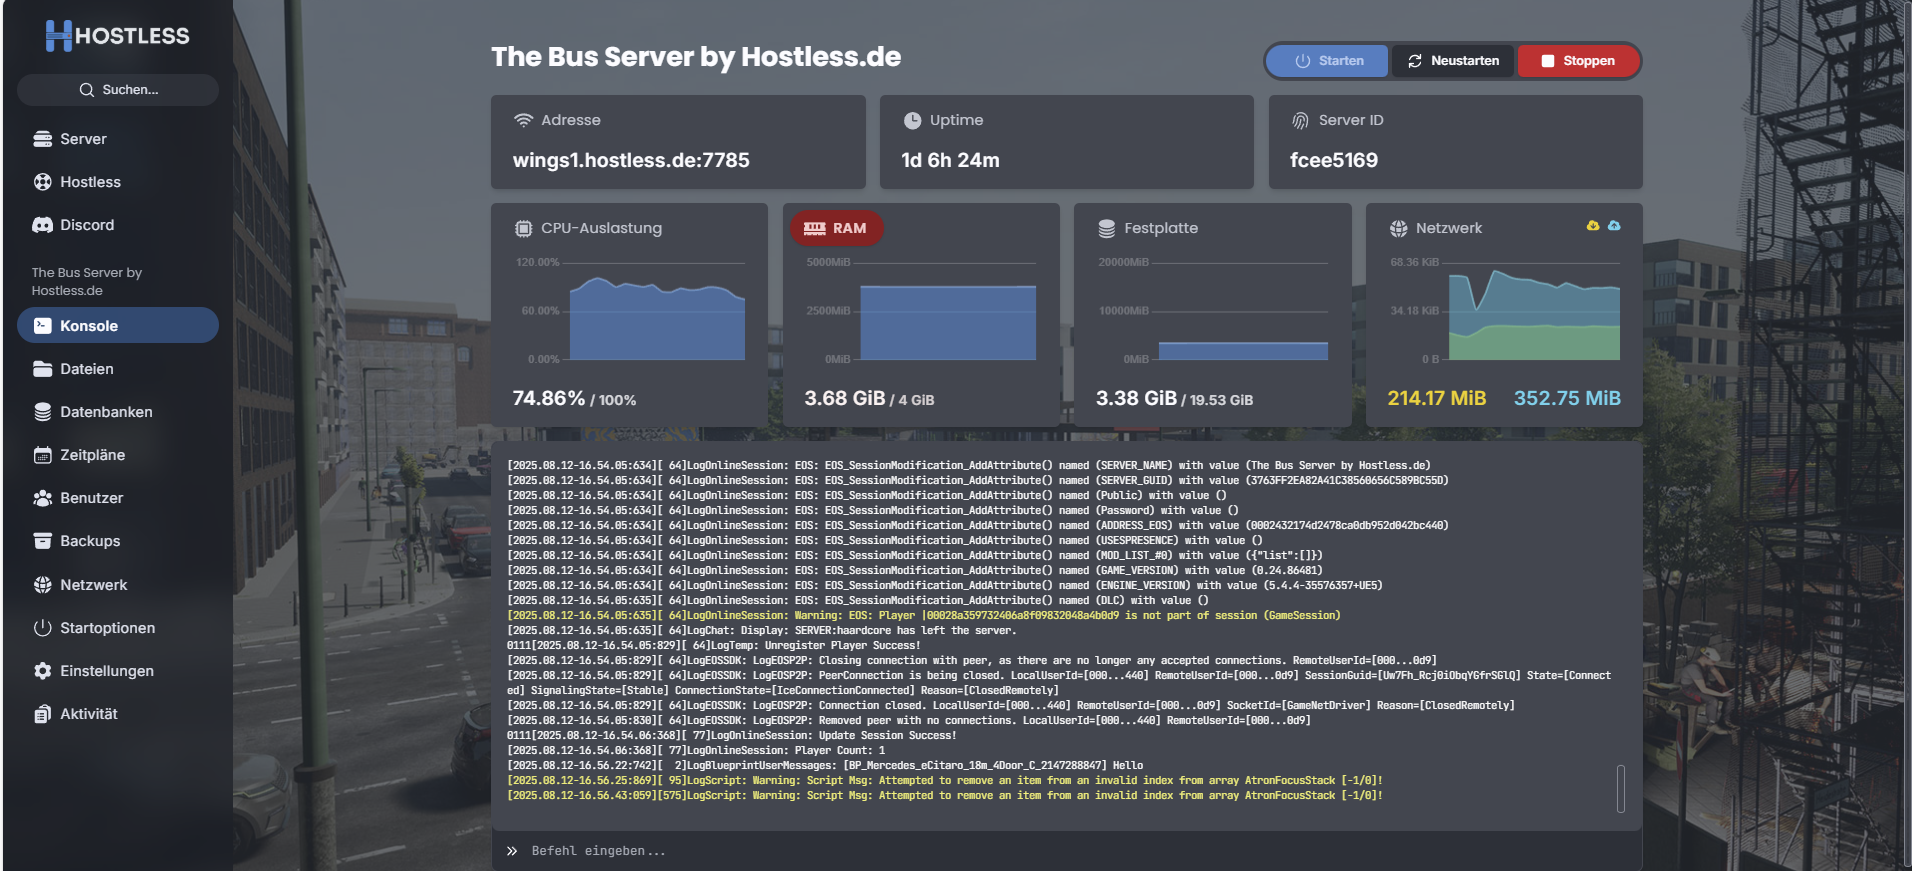Go to Datenbanken page

tap(118, 412)
